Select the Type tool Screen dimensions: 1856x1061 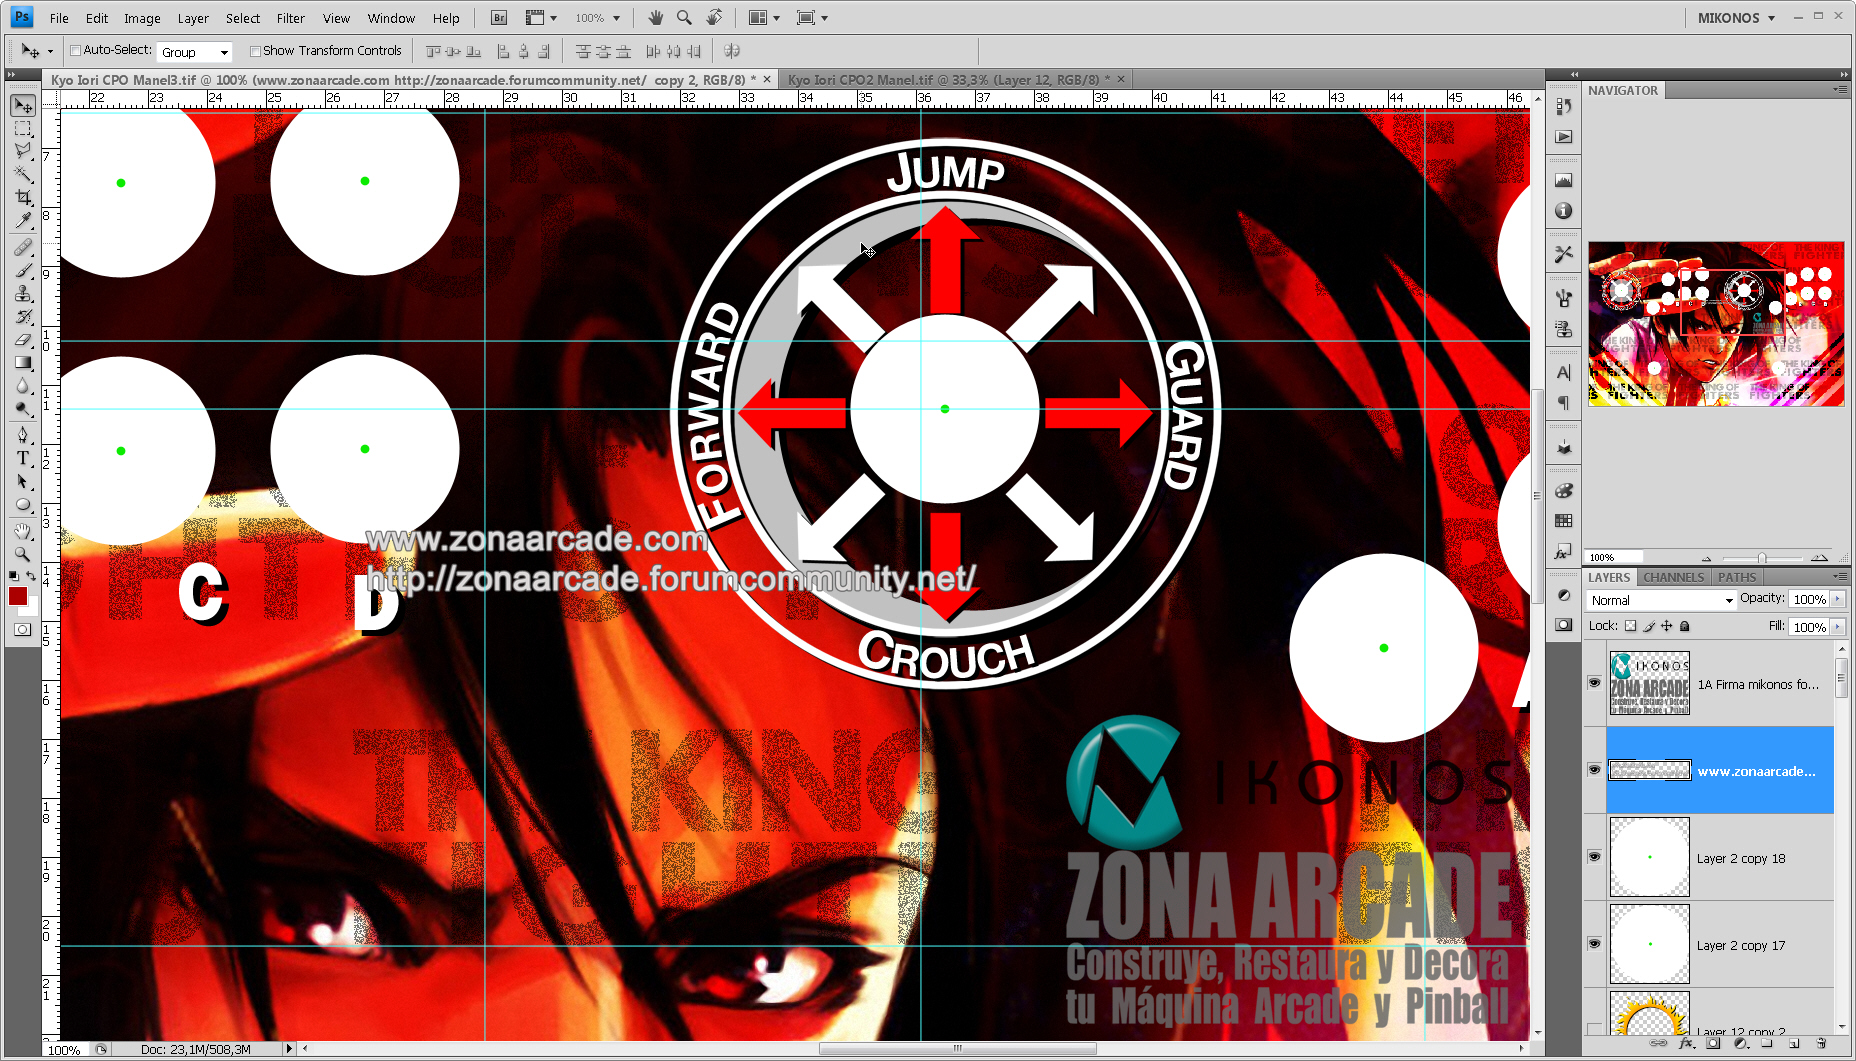[23, 458]
